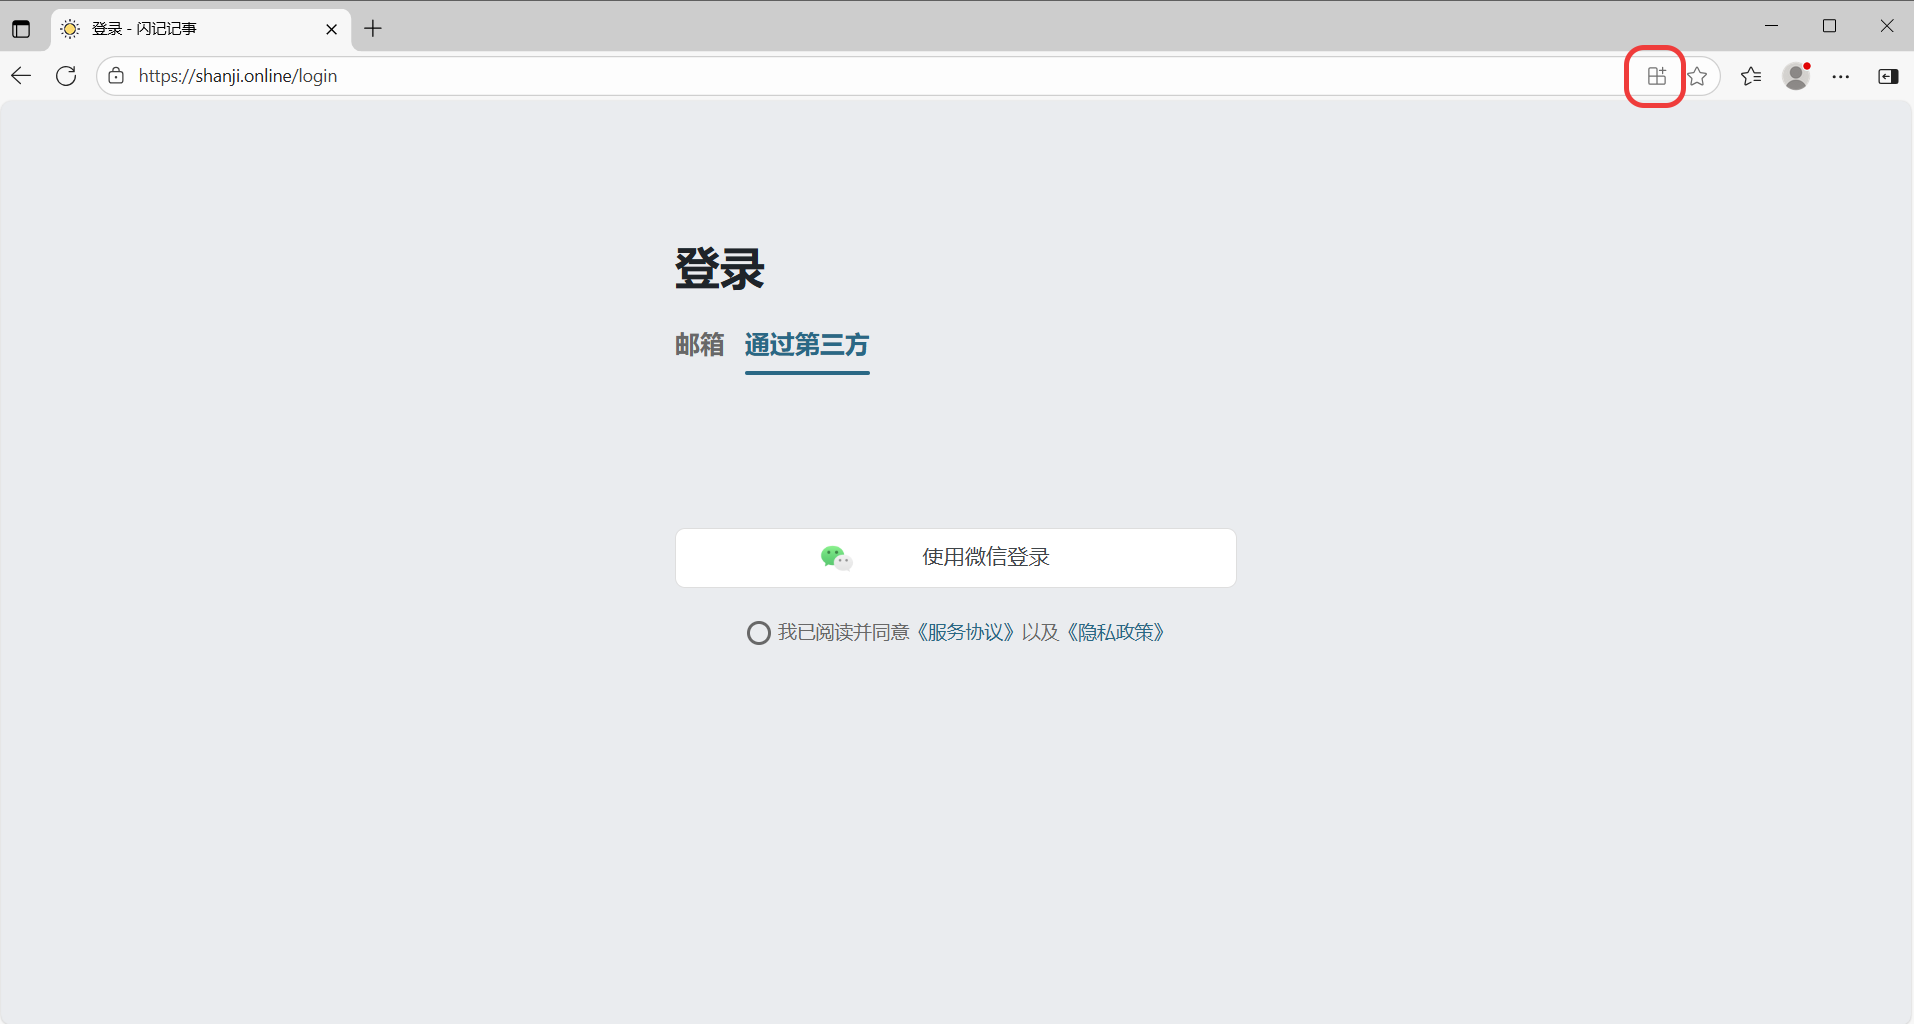Image resolution: width=1914 pixels, height=1024 pixels.
Task: Check the agreement radio button
Action: pos(759,633)
